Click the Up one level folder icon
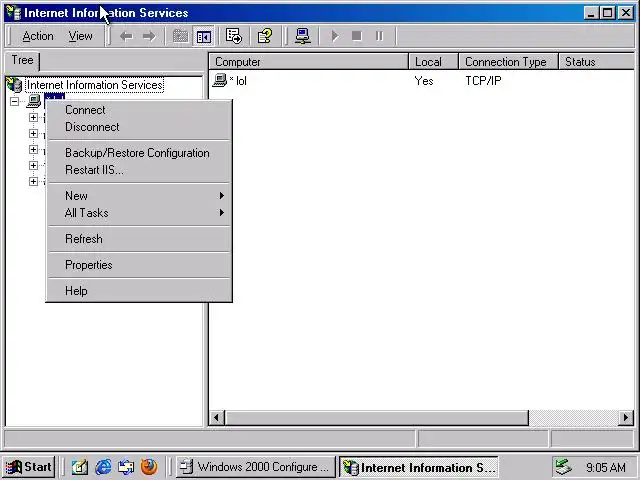This screenshot has width=640, height=480. tap(180, 36)
